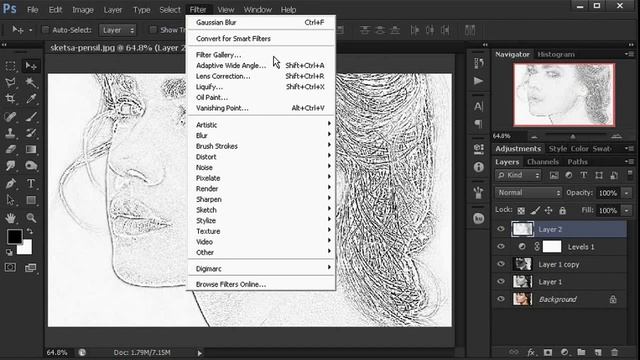Toggle Layer 1 visibility eye
Image resolution: width=640 pixels, height=360 pixels.
(501, 282)
